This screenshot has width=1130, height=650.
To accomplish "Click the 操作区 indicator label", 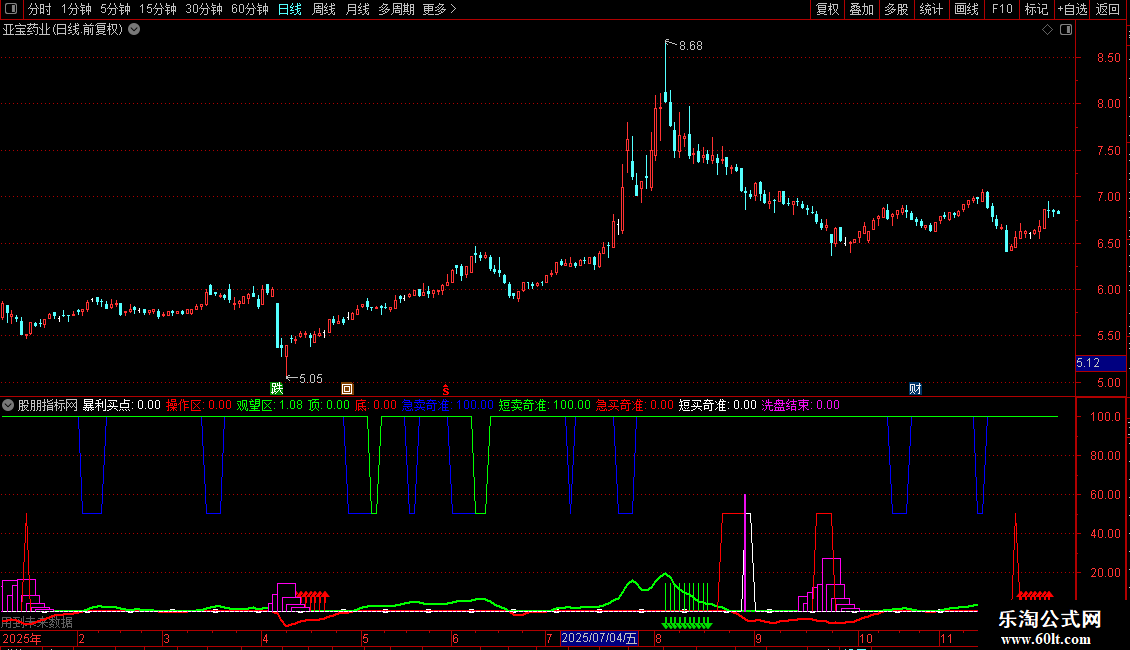I will coord(198,405).
